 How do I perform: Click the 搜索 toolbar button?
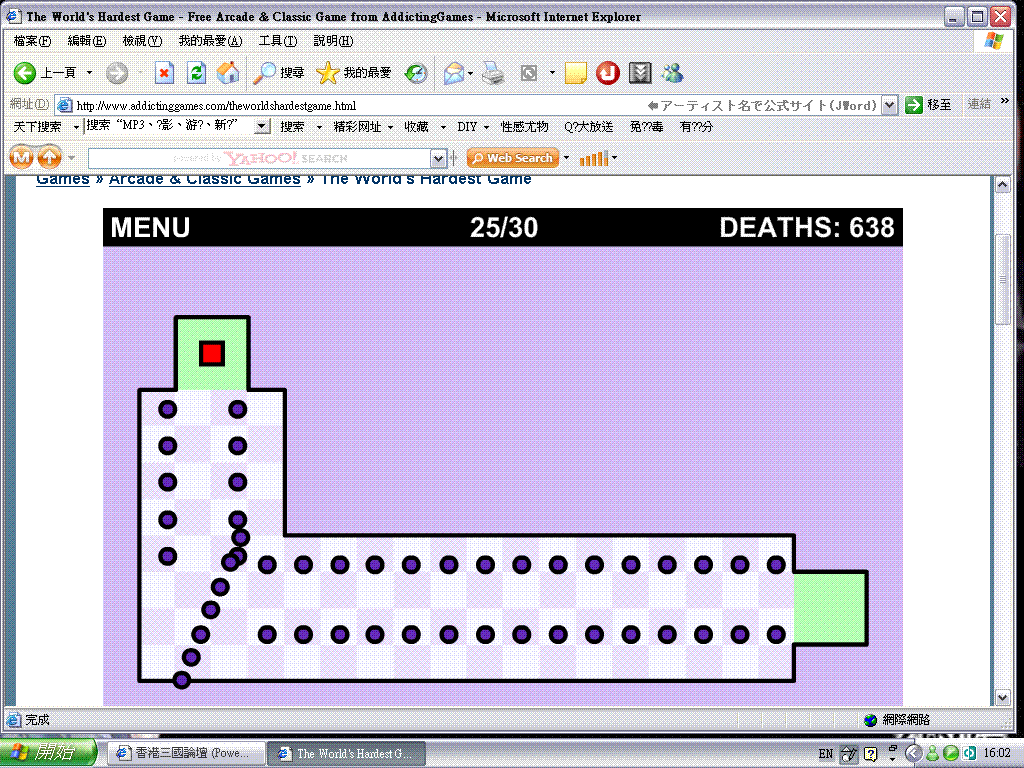pos(292,127)
